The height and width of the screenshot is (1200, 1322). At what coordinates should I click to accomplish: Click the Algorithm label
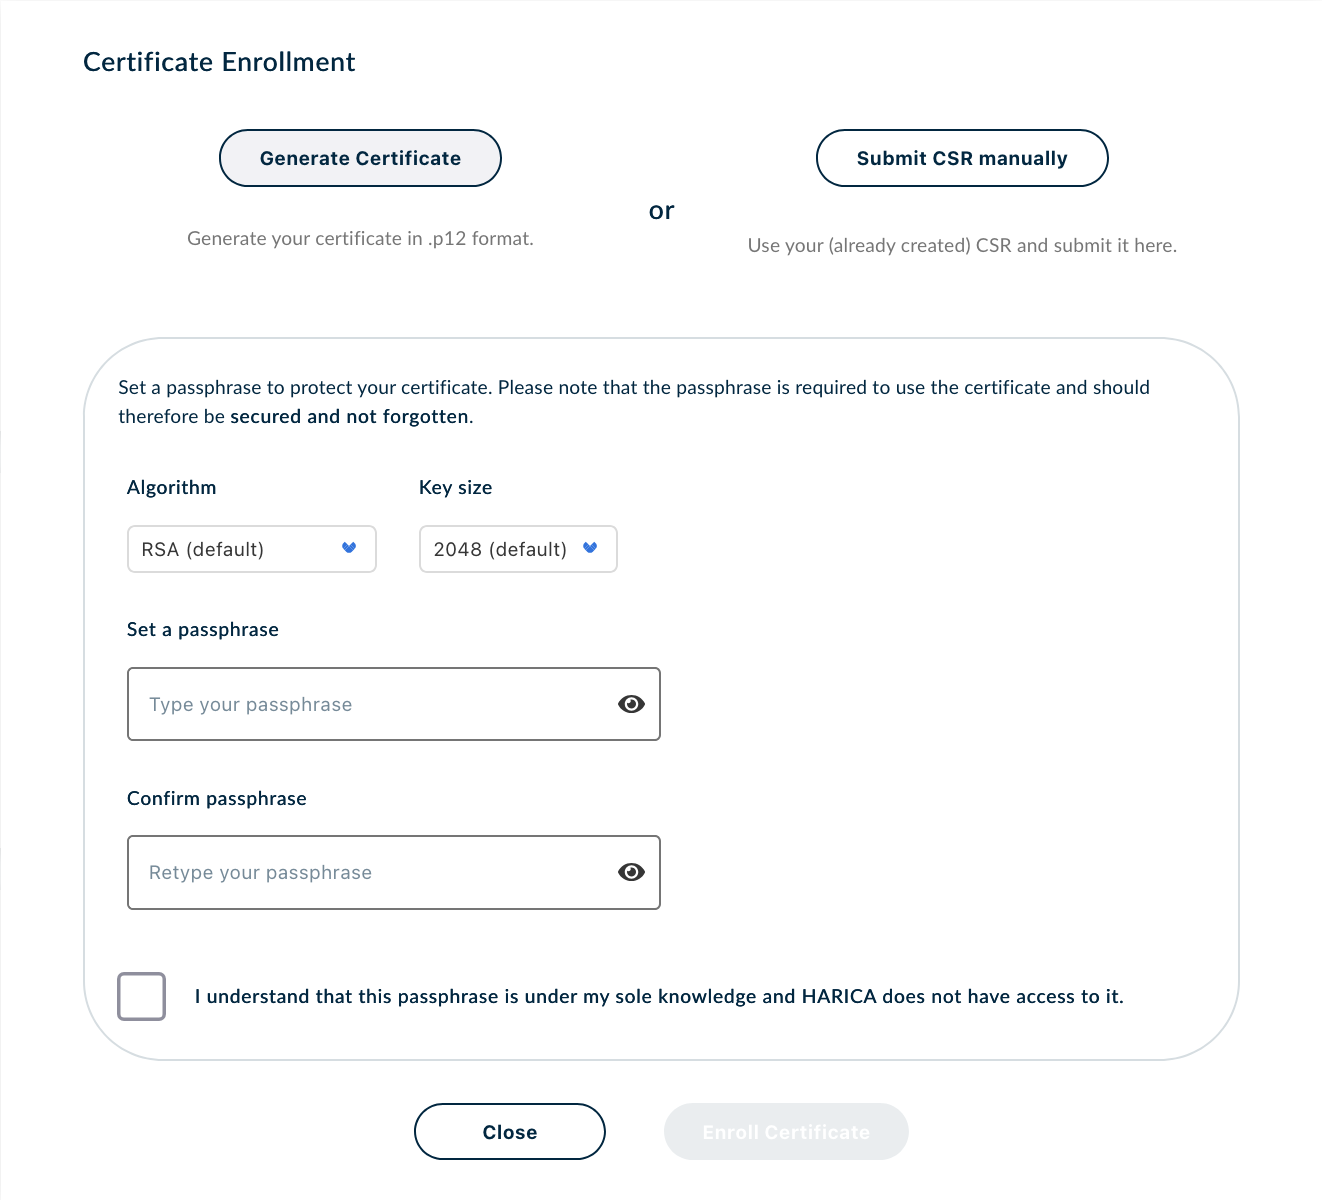click(x=171, y=487)
